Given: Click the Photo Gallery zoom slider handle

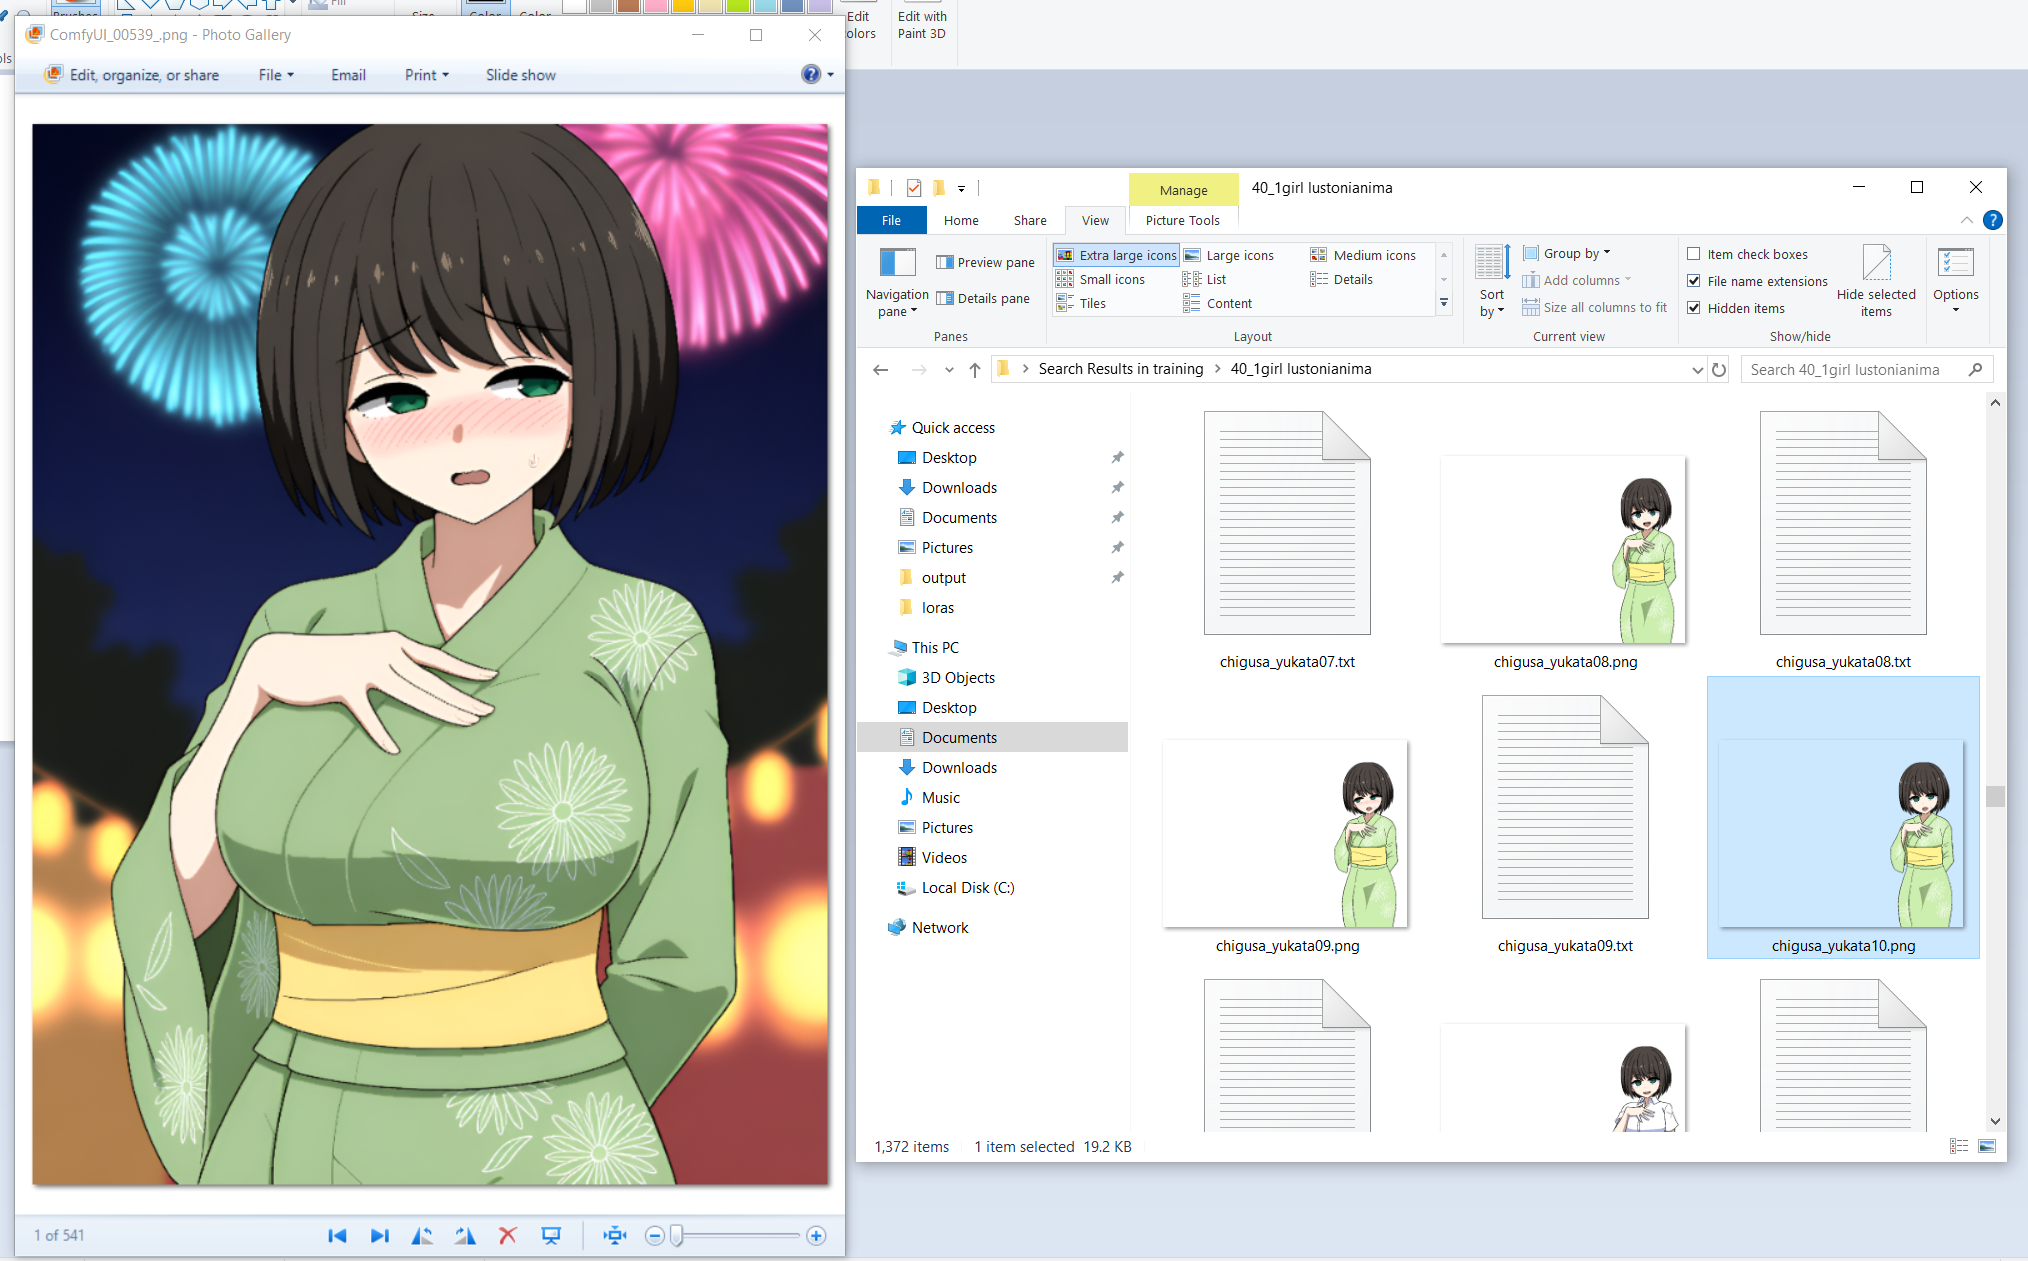Looking at the screenshot, I should click(x=677, y=1236).
